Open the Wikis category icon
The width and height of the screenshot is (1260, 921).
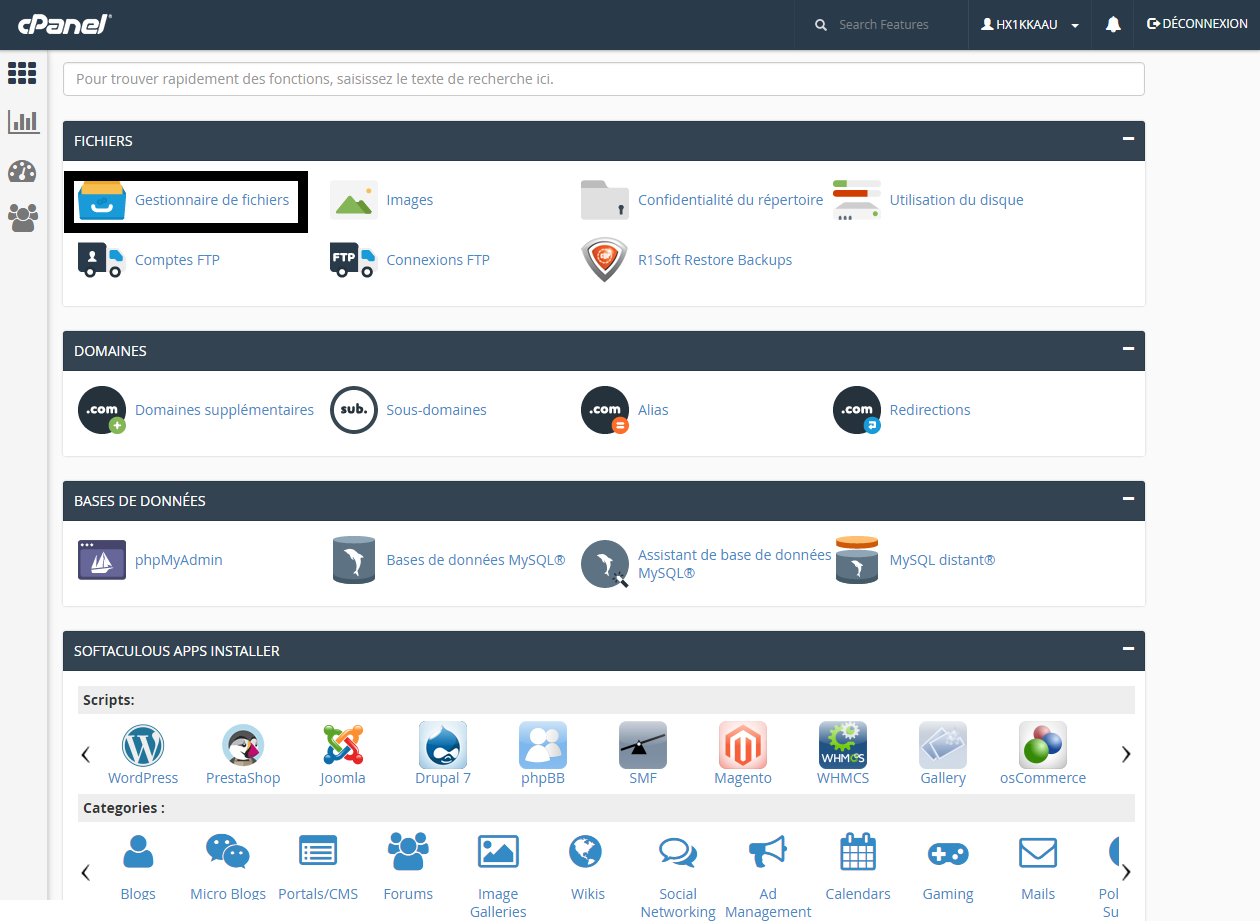(586, 852)
